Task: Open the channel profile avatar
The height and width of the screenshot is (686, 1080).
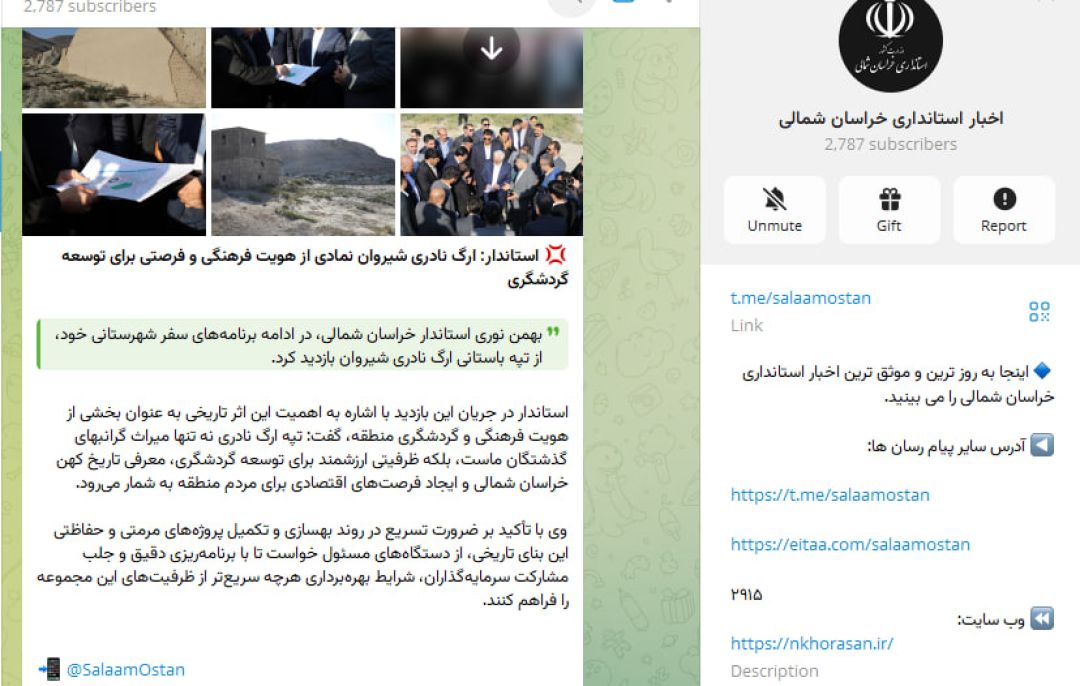Action: click(x=891, y=43)
